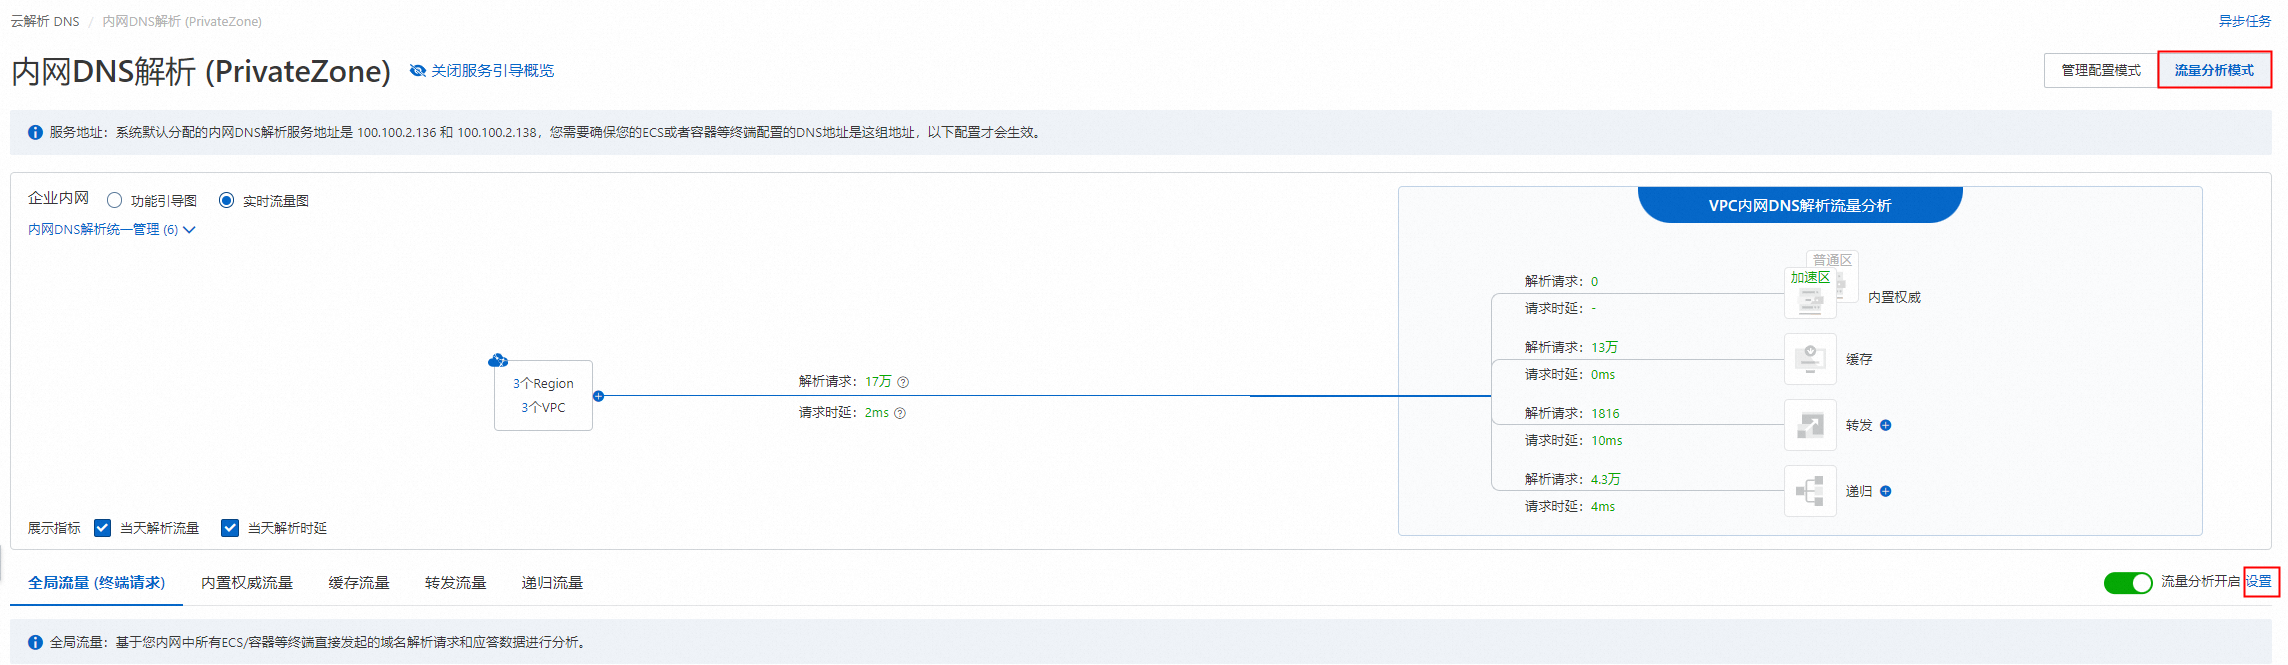This screenshot has width=2288, height=665.
Task: Click the 4.3万 recursive request value
Action: [x=1606, y=479]
